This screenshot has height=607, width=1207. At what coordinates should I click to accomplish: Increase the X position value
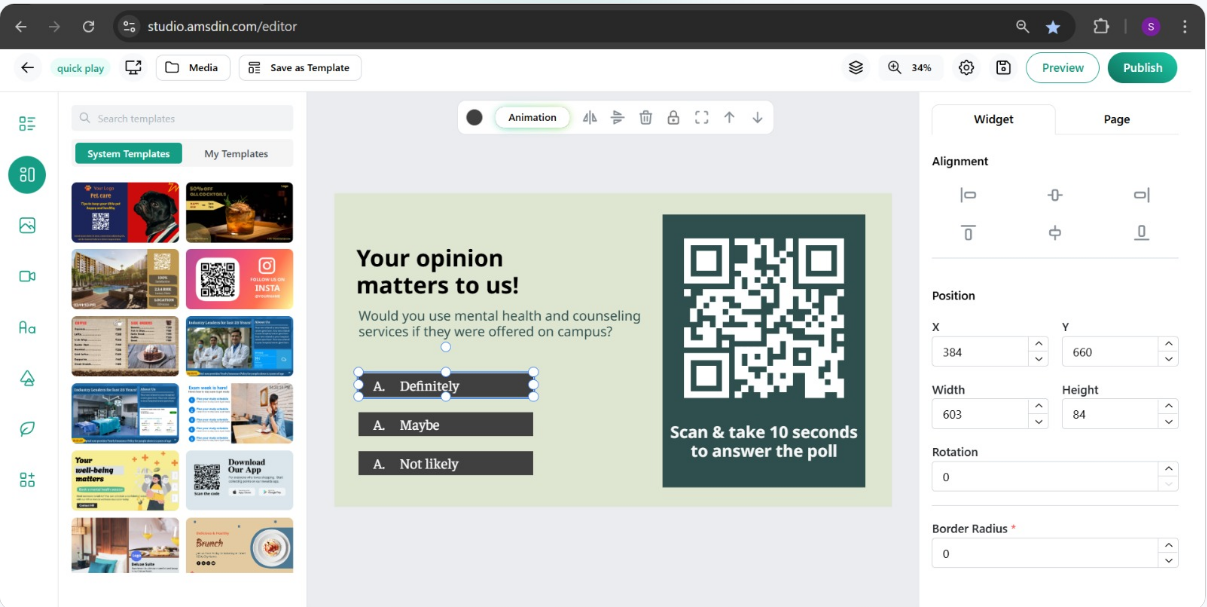[1039, 344]
